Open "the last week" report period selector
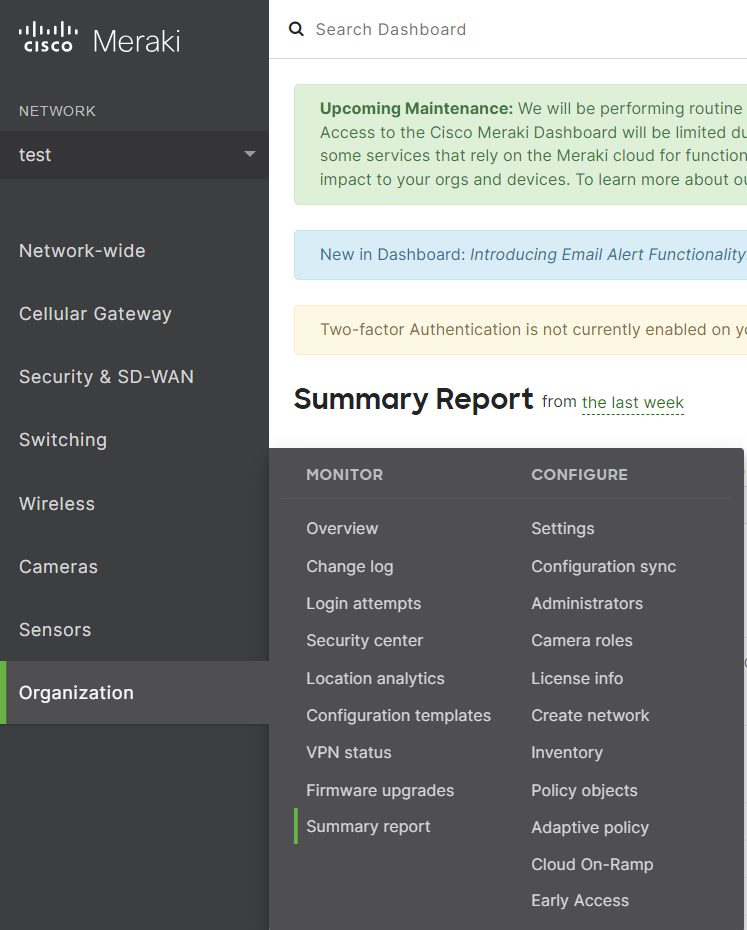The height and width of the screenshot is (930, 747). point(632,402)
